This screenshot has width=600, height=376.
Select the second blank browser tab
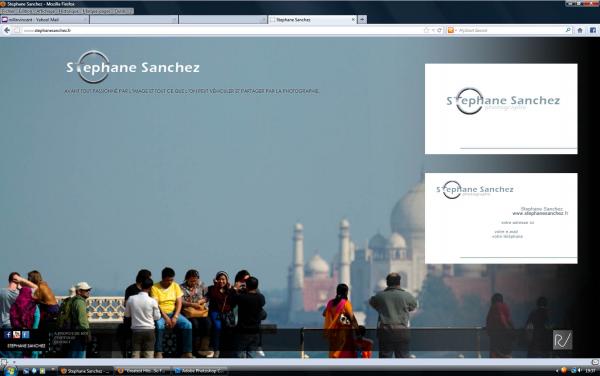coord(134,20)
